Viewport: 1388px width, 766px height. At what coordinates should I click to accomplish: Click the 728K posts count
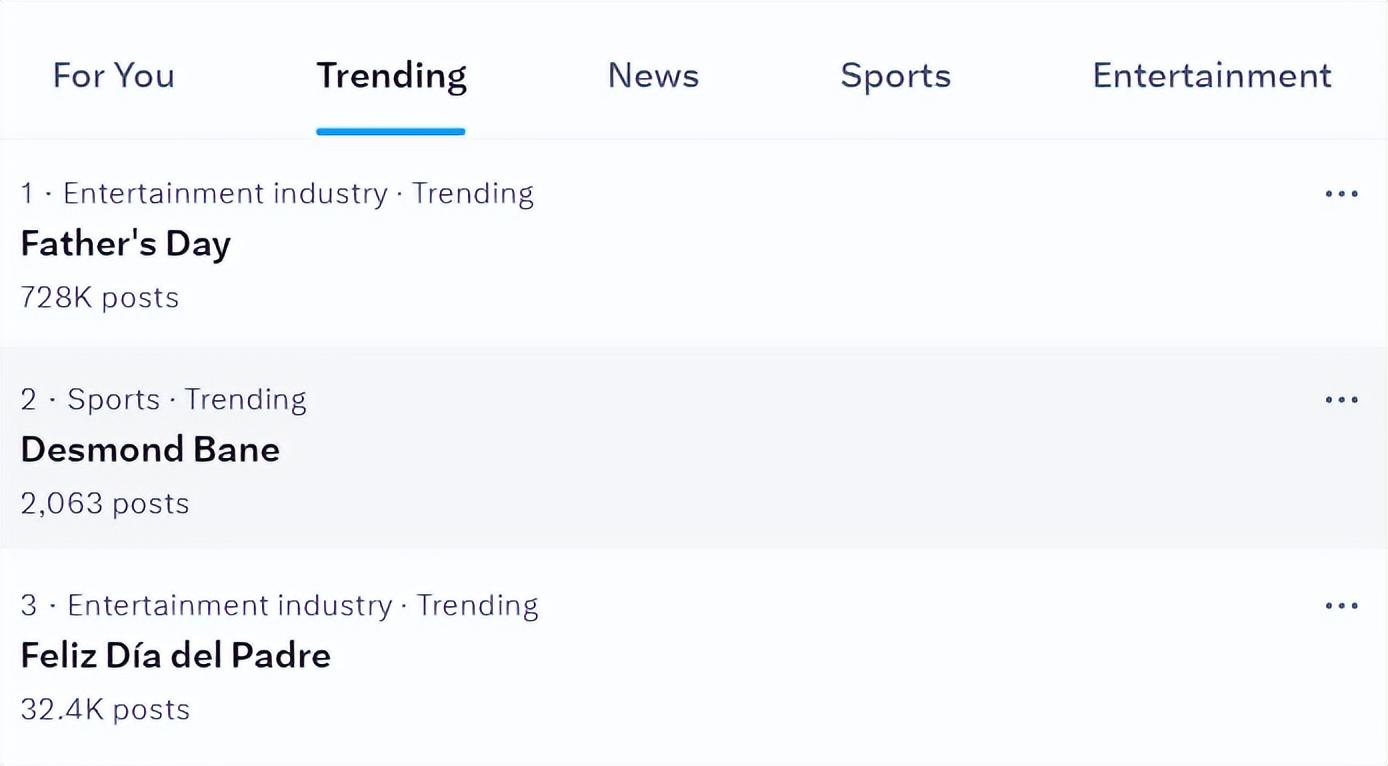click(x=99, y=298)
